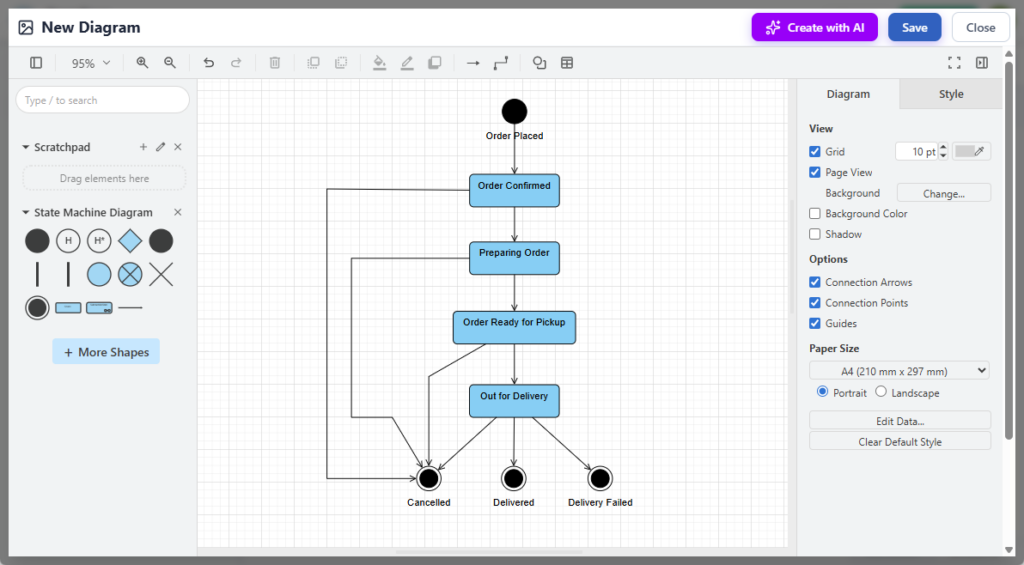Open the waypoints connector style icon

[501, 63]
